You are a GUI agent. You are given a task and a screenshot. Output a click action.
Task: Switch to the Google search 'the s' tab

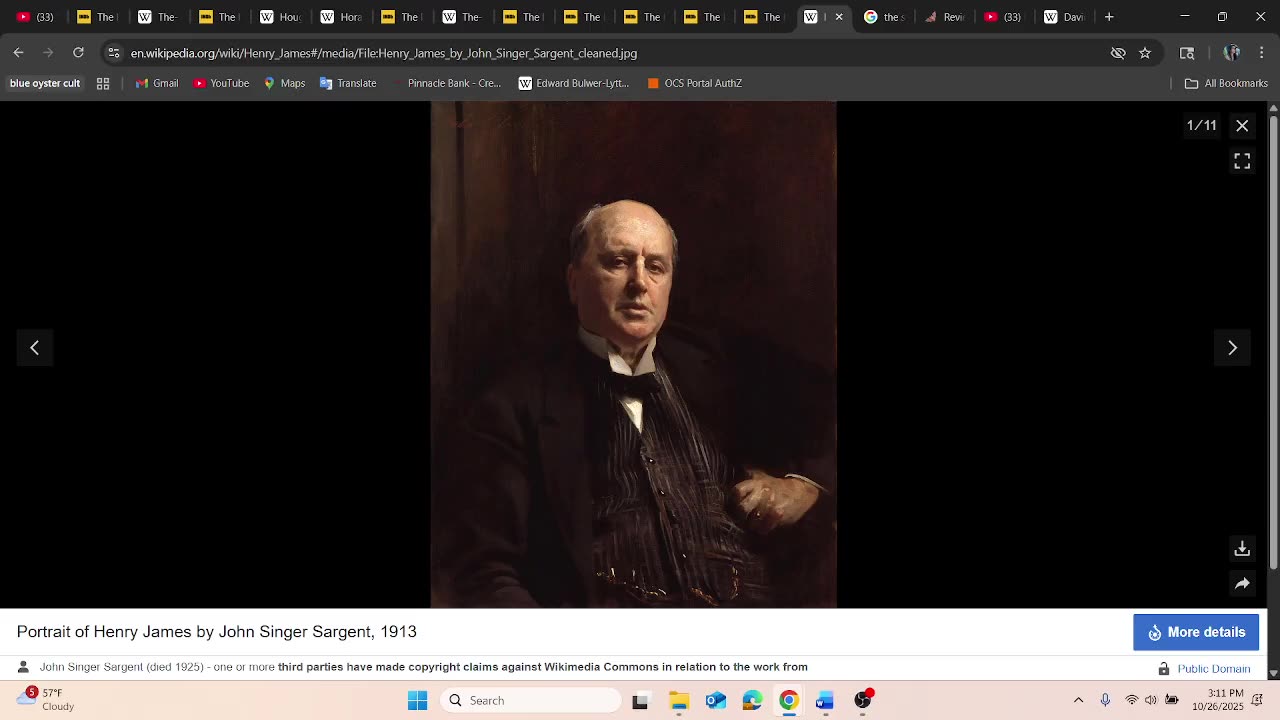(884, 17)
